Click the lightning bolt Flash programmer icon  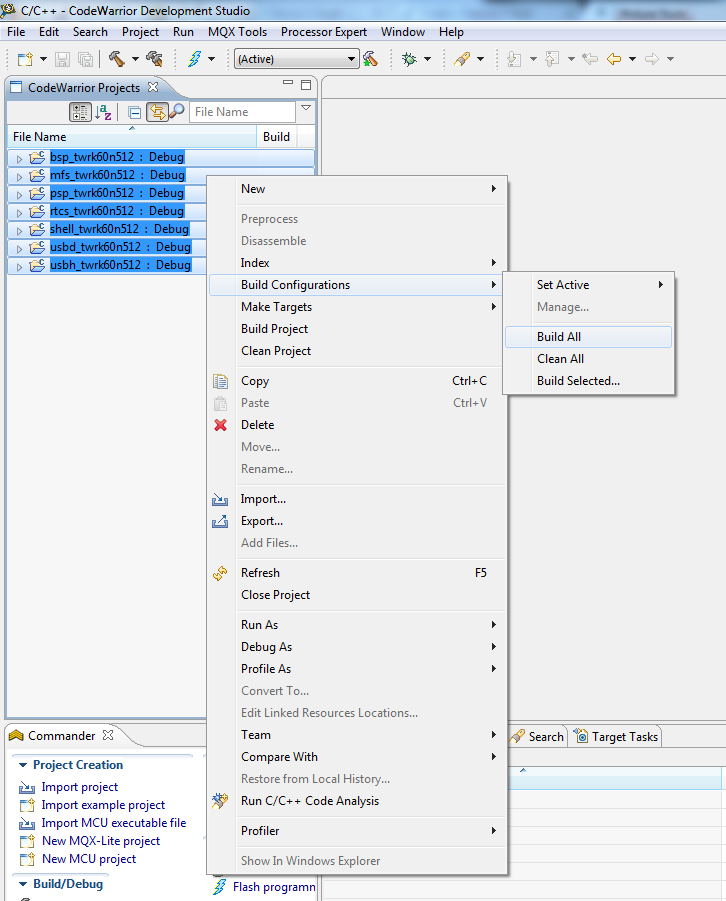pos(195,59)
